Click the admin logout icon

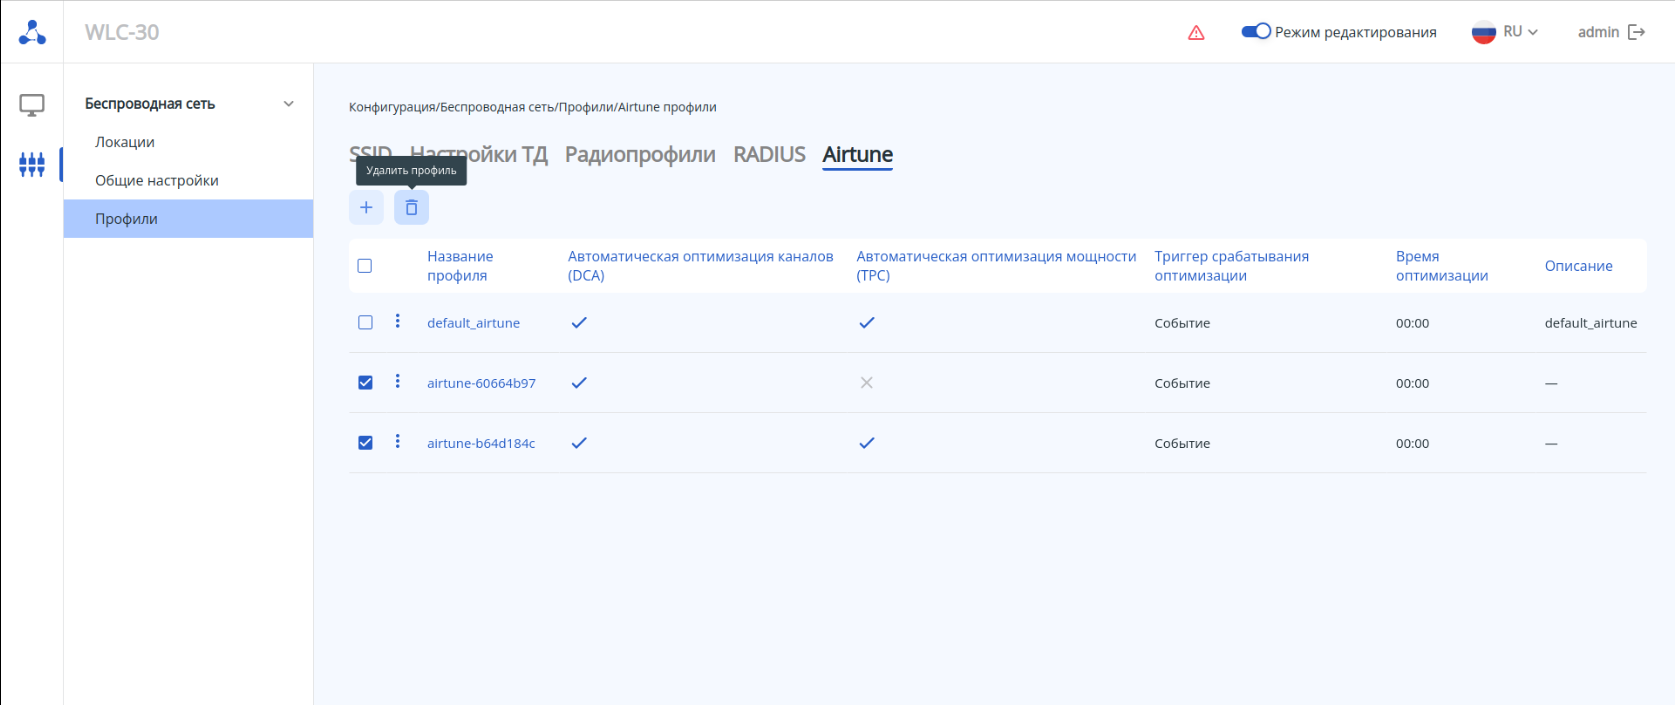pyautogui.click(x=1637, y=32)
